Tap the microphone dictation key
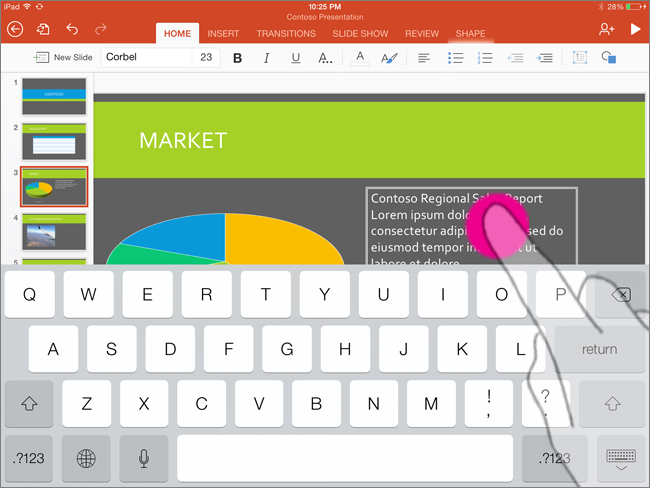Screen dimensions: 650x488 [144, 458]
